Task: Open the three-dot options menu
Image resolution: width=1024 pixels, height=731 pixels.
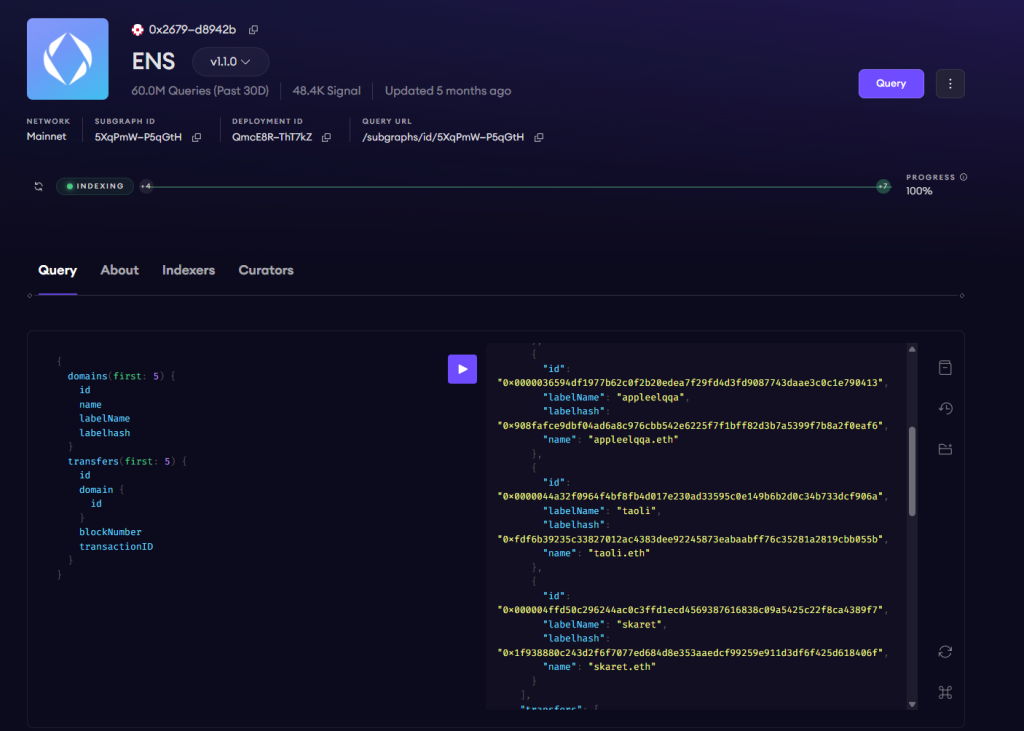Action: (949, 83)
